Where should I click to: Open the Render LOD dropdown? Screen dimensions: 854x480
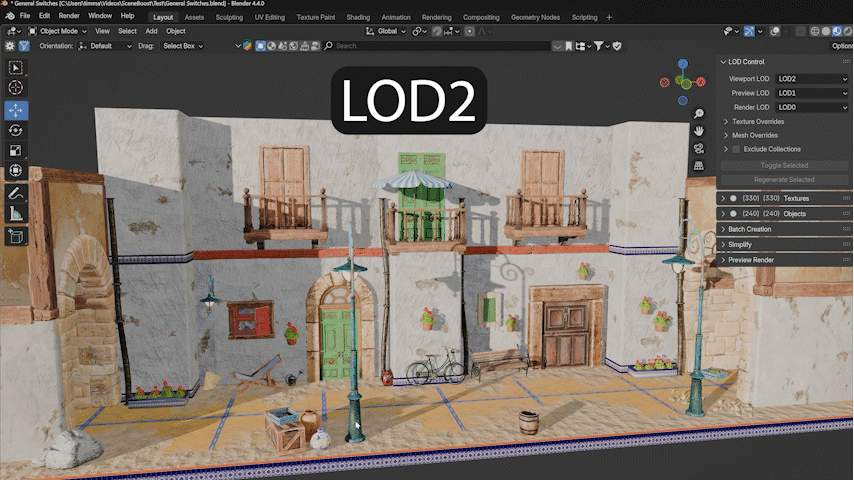(x=811, y=107)
